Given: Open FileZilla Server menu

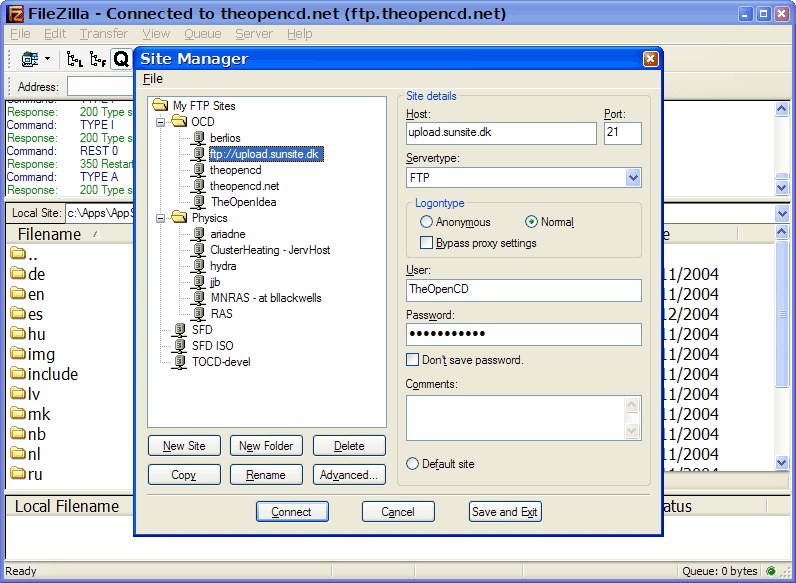Looking at the screenshot, I should click(254, 34).
